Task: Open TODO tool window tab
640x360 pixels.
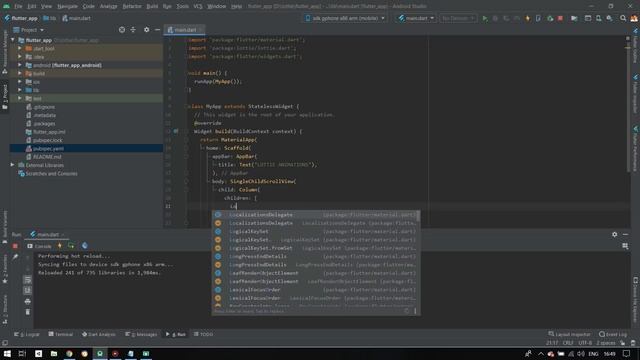Action: tap(203, 334)
